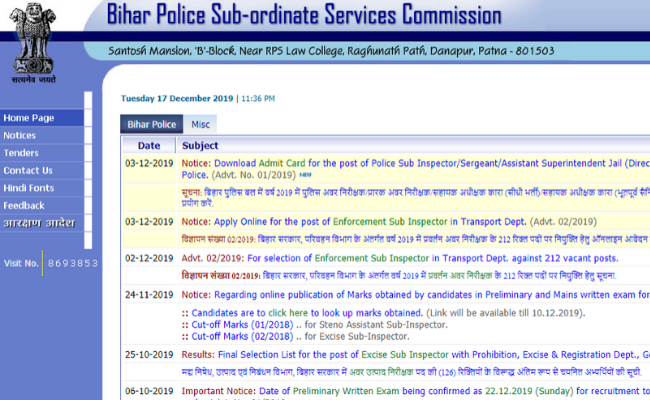The width and height of the screenshot is (650, 400).
Task: Switch to the Bihar Police tab
Action: 150,125
